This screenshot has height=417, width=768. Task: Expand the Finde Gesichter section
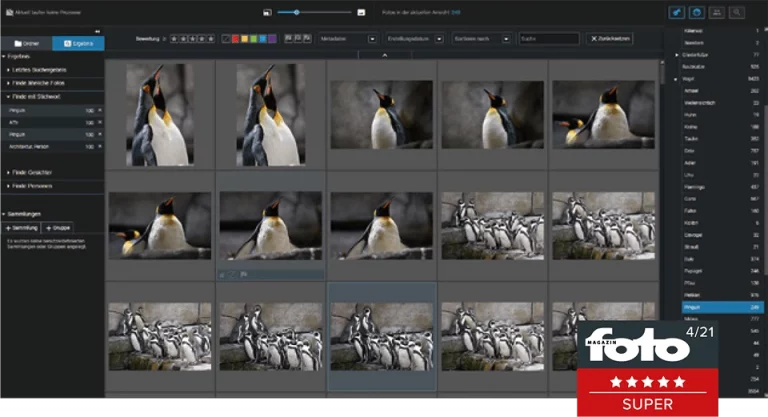[30, 173]
